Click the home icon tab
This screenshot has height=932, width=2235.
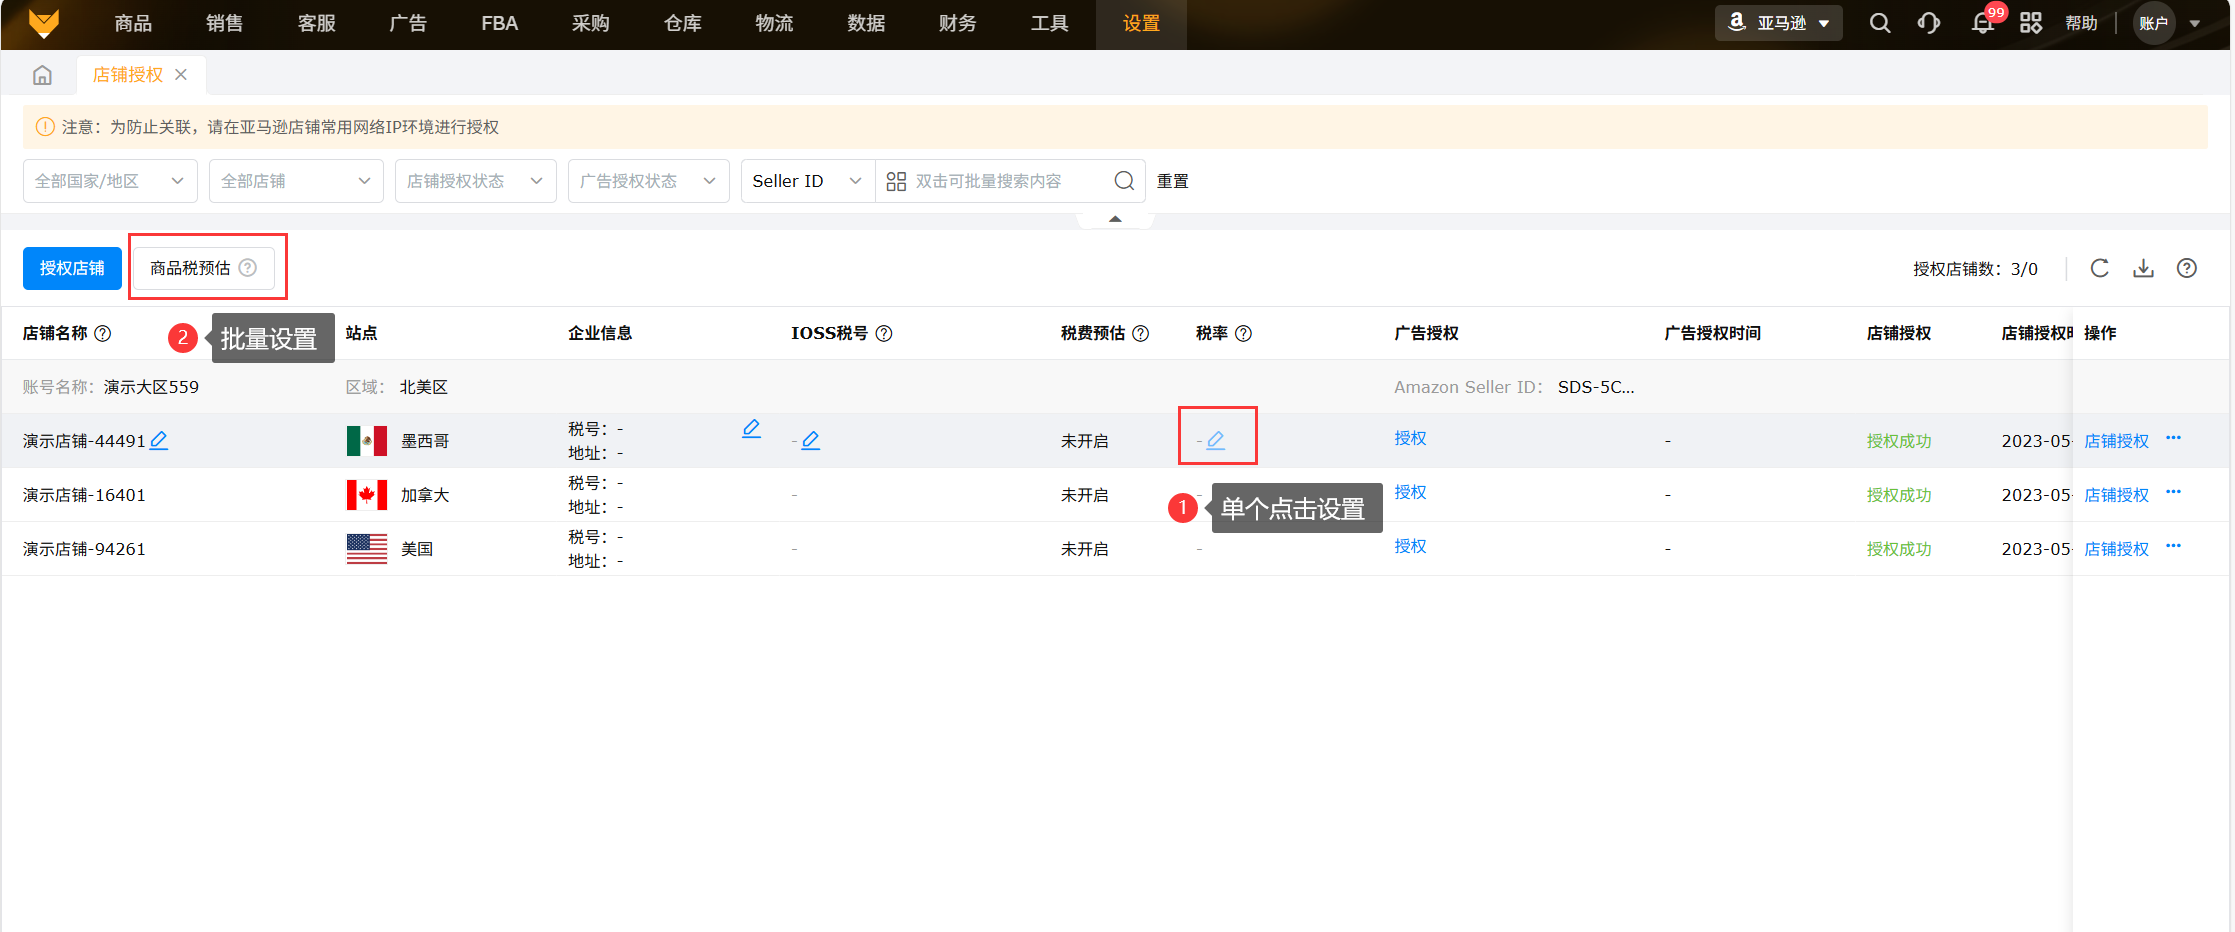coord(42,75)
